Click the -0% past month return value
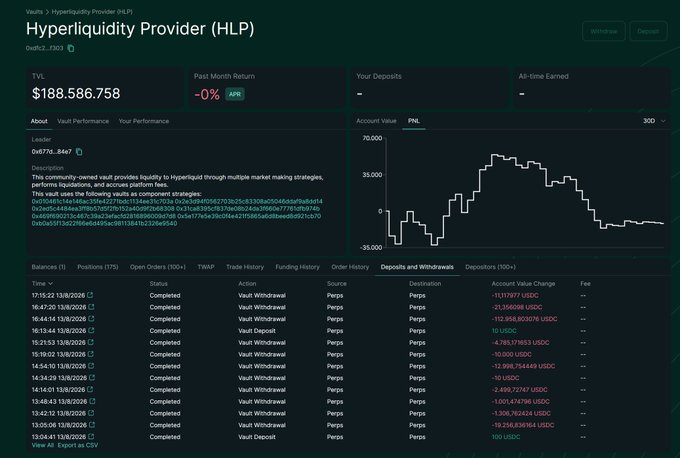 point(207,95)
